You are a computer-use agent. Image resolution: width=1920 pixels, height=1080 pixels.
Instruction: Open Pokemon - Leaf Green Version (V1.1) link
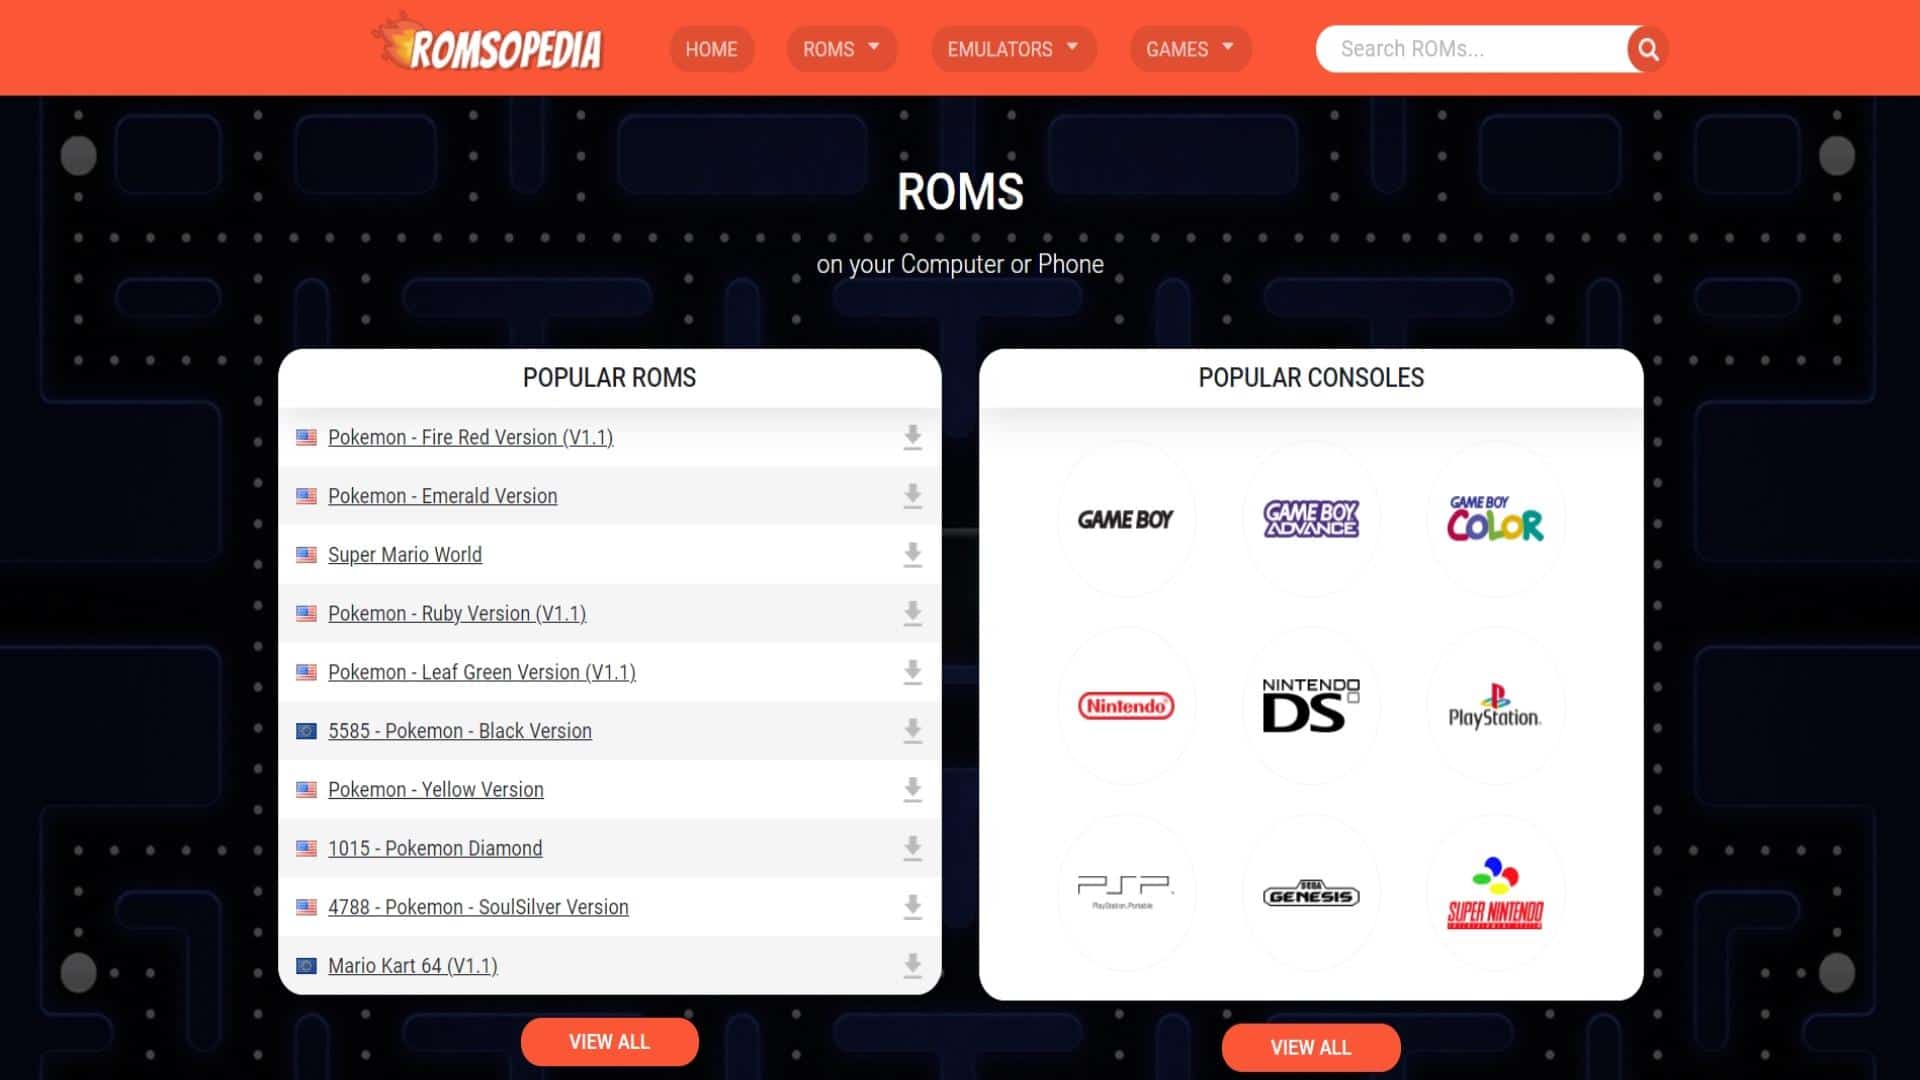tap(482, 672)
